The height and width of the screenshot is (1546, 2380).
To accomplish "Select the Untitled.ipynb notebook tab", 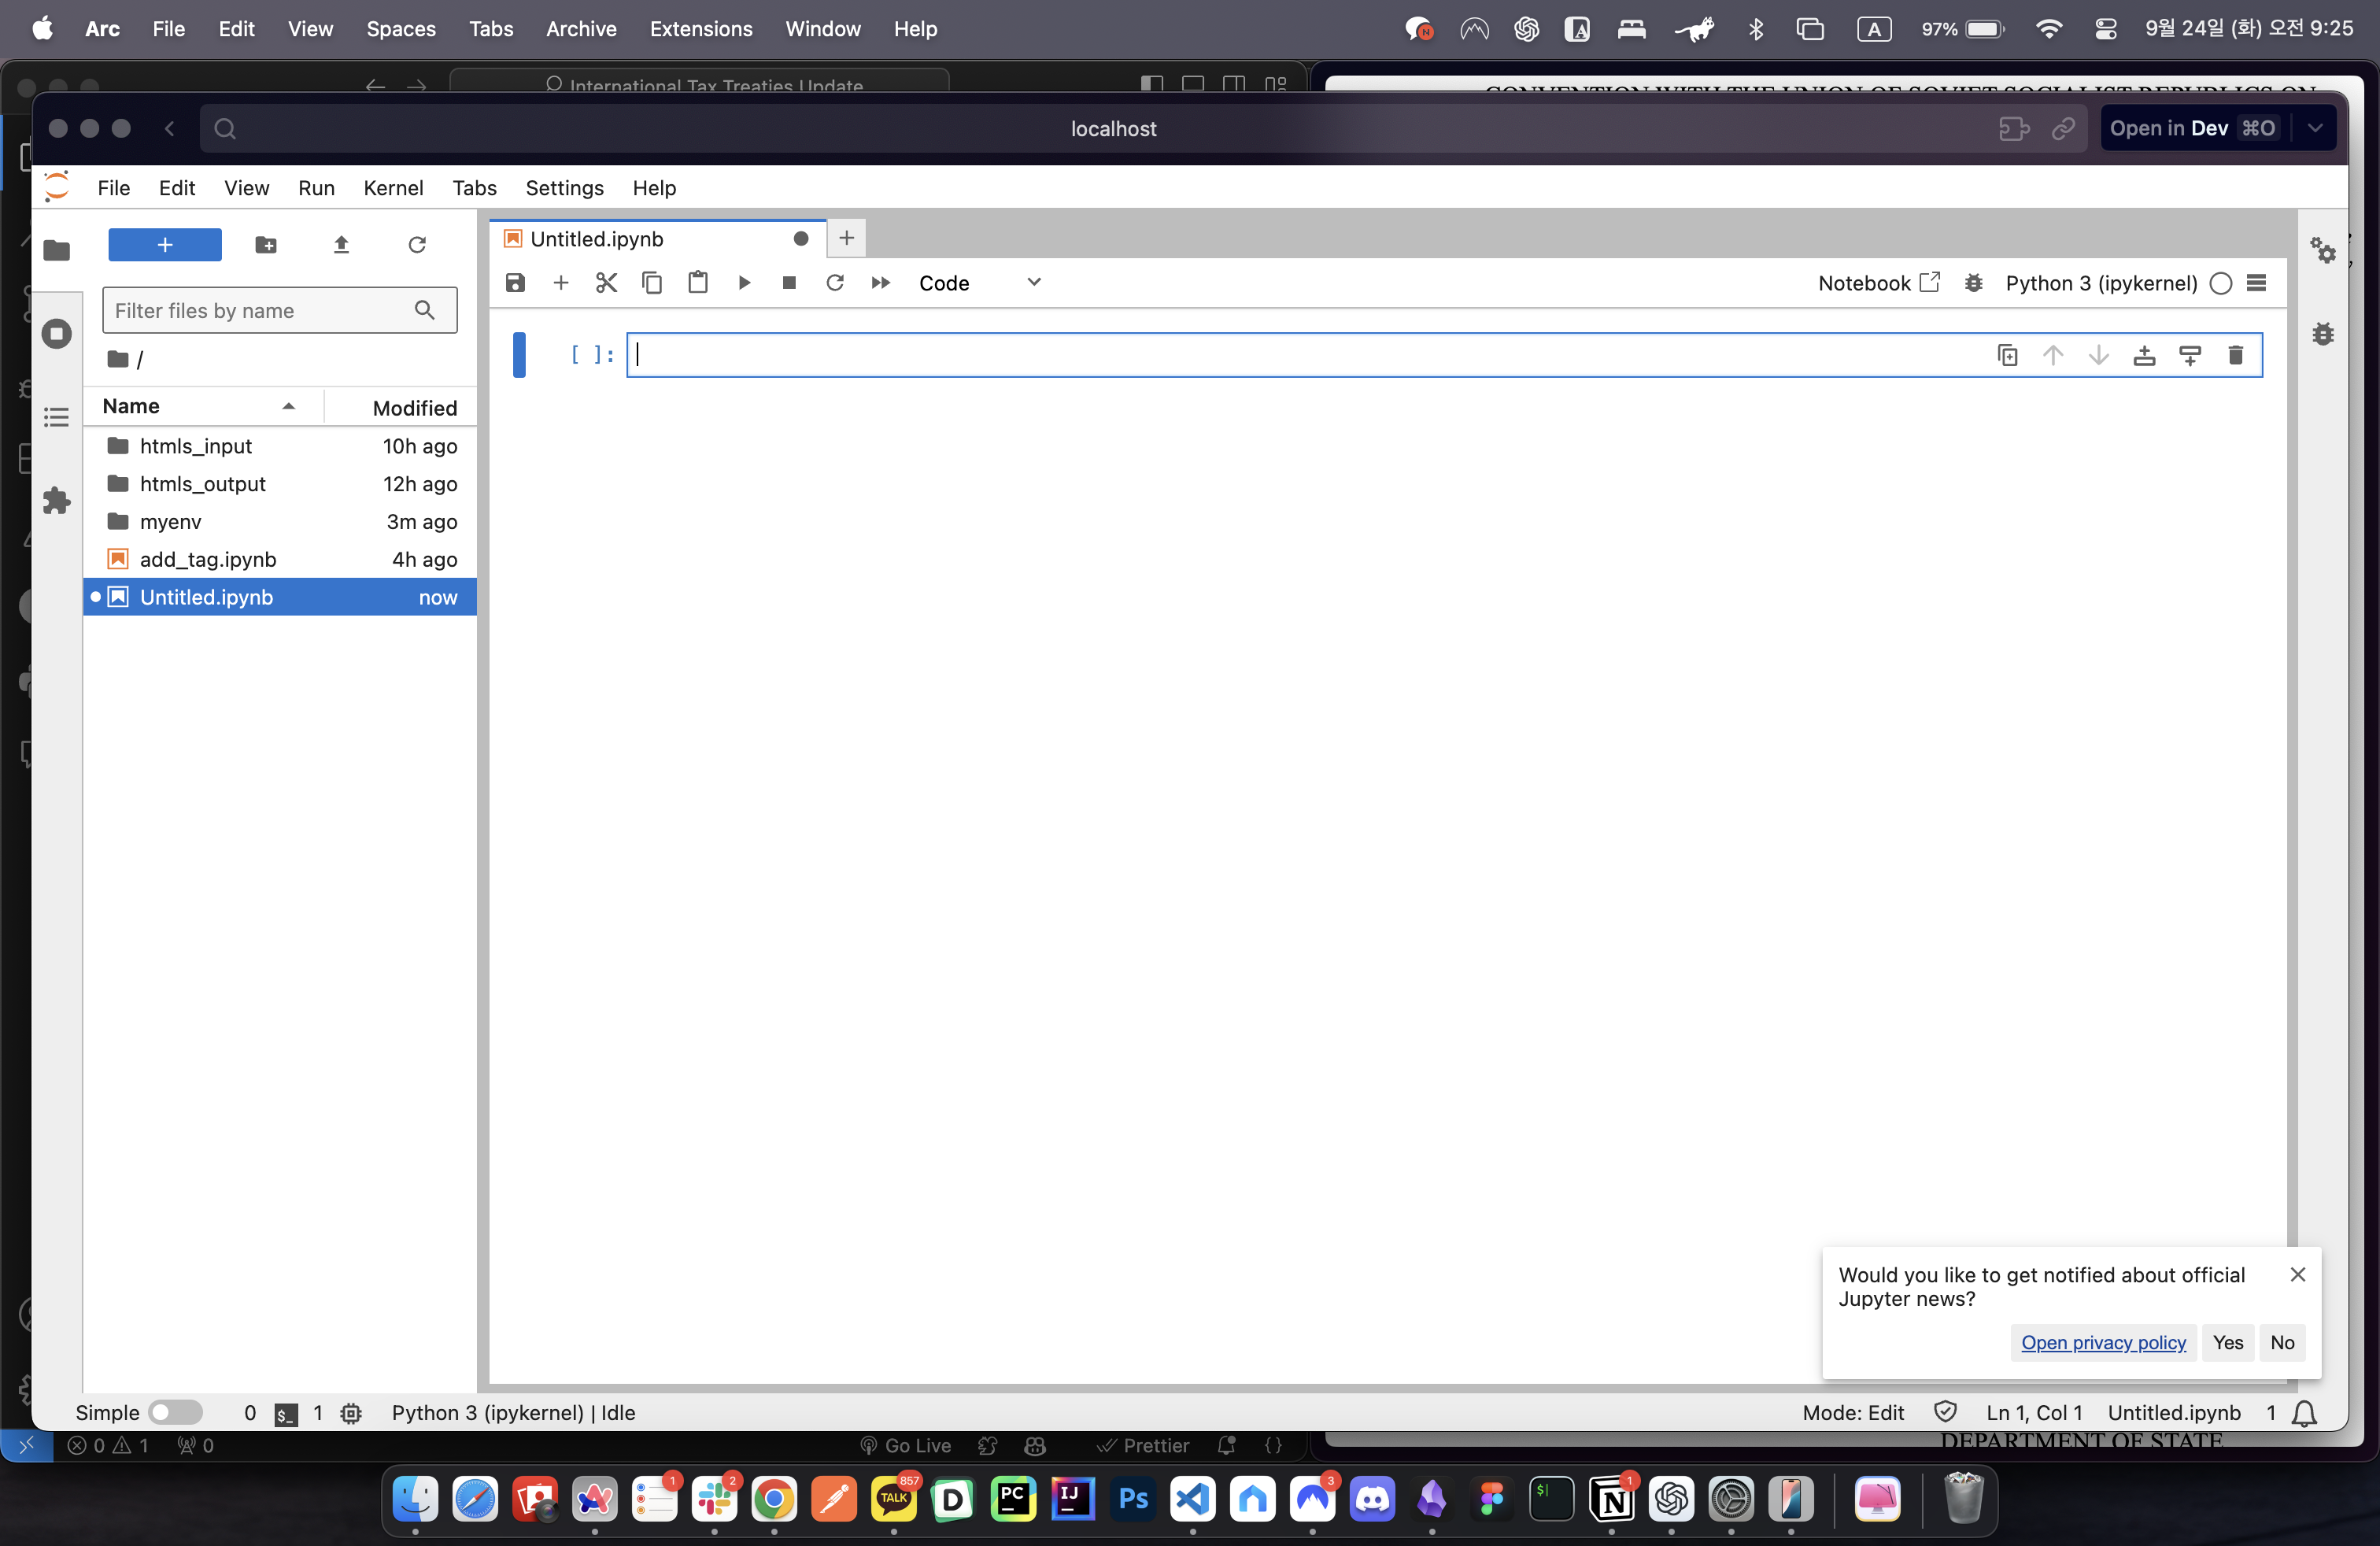I will tap(596, 239).
